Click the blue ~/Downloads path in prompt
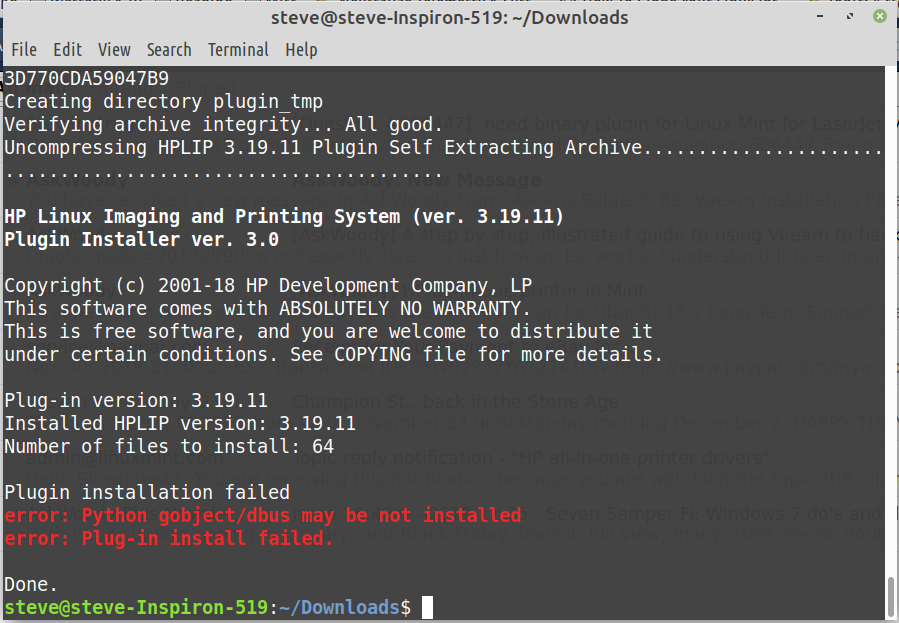 337,608
